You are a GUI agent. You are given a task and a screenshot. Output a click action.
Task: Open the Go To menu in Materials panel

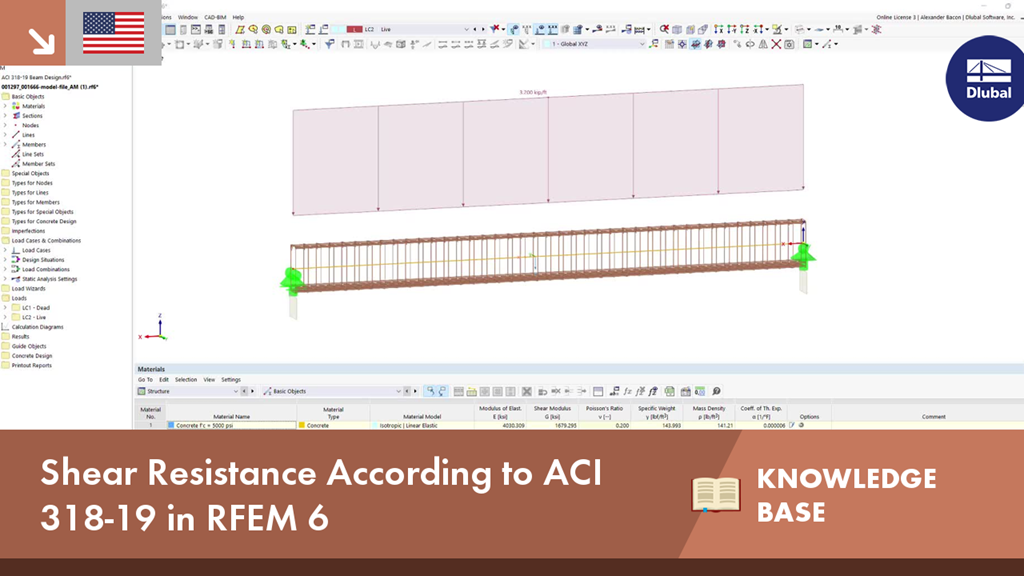click(145, 379)
